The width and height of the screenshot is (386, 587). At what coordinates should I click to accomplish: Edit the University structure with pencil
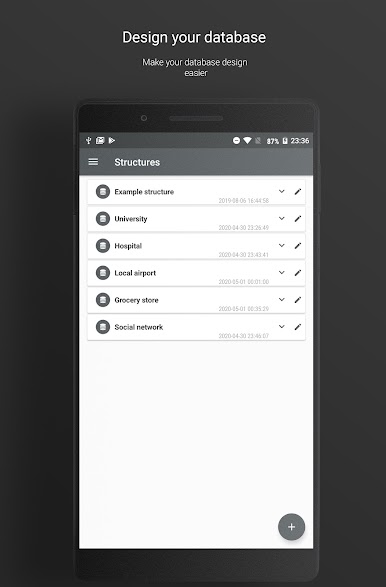pos(298,219)
